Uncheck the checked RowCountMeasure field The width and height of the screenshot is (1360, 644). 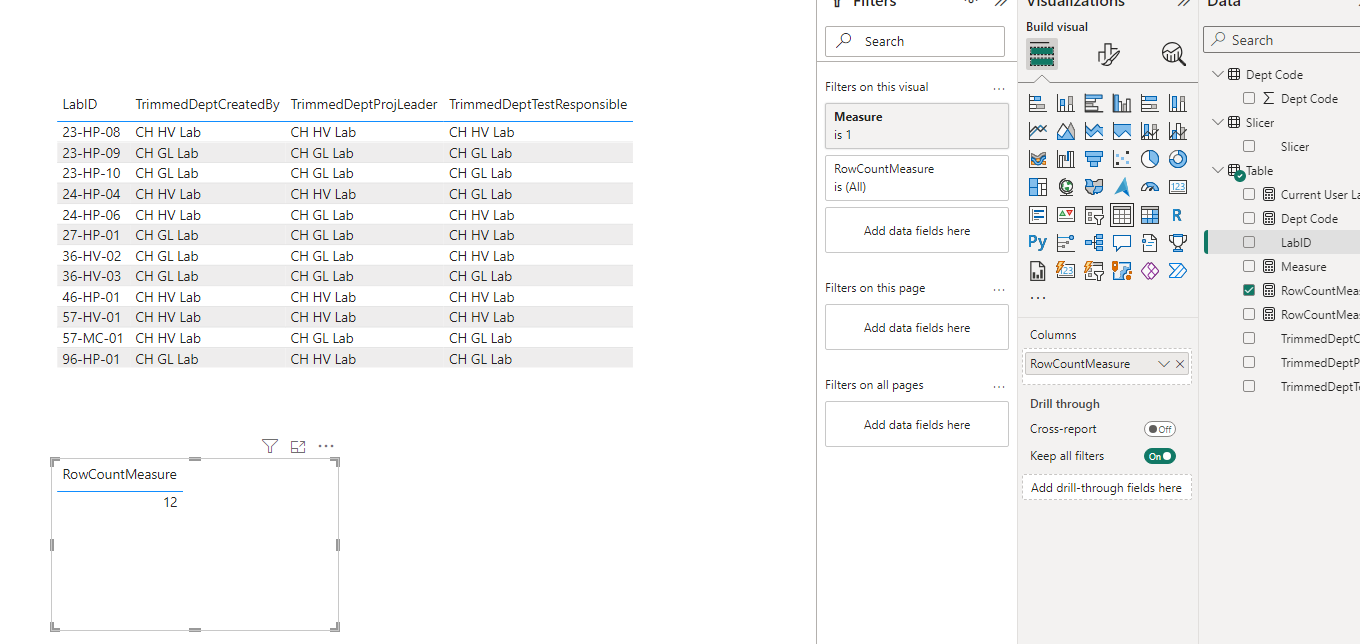1249,290
